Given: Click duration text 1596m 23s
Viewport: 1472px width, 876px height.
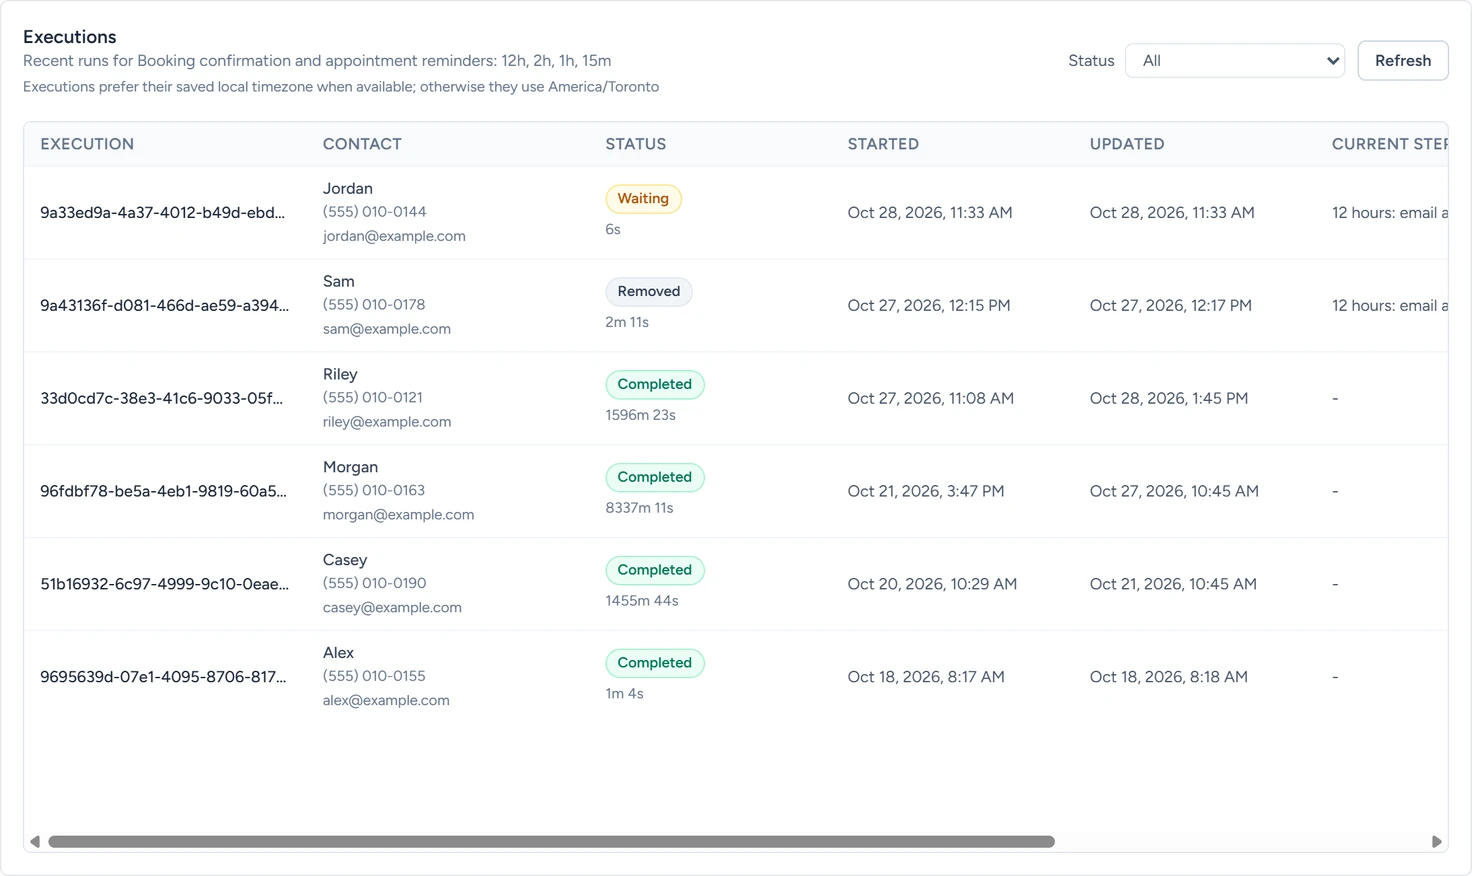Looking at the screenshot, I should click(x=641, y=416).
